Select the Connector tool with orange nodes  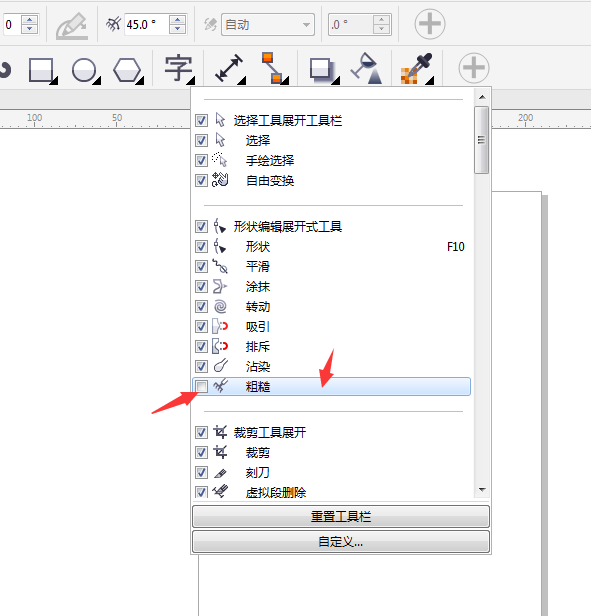click(272, 68)
